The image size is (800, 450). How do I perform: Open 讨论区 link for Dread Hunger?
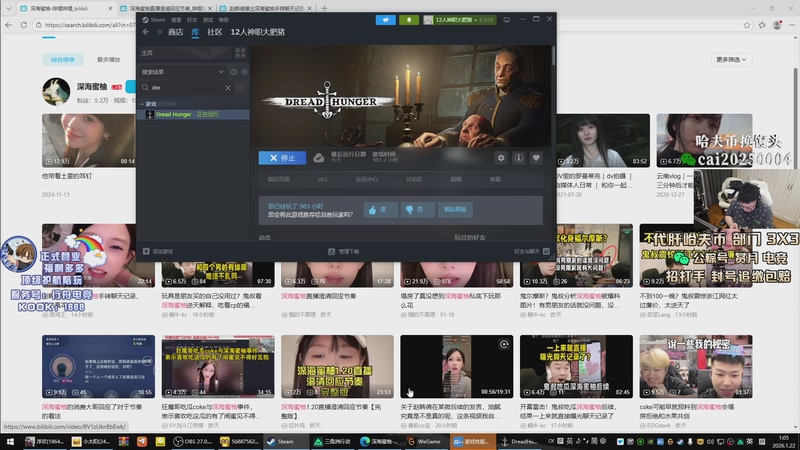click(414, 180)
